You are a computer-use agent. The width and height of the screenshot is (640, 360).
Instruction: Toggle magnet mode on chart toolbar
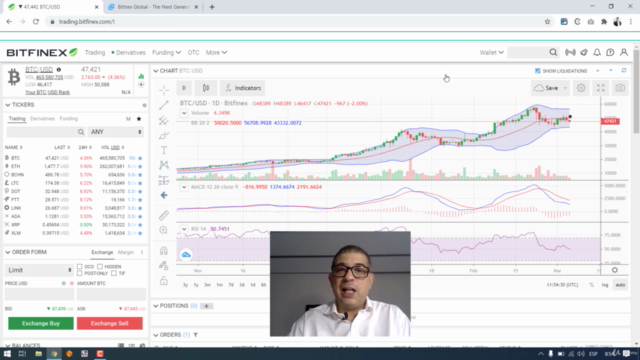point(164,251)
